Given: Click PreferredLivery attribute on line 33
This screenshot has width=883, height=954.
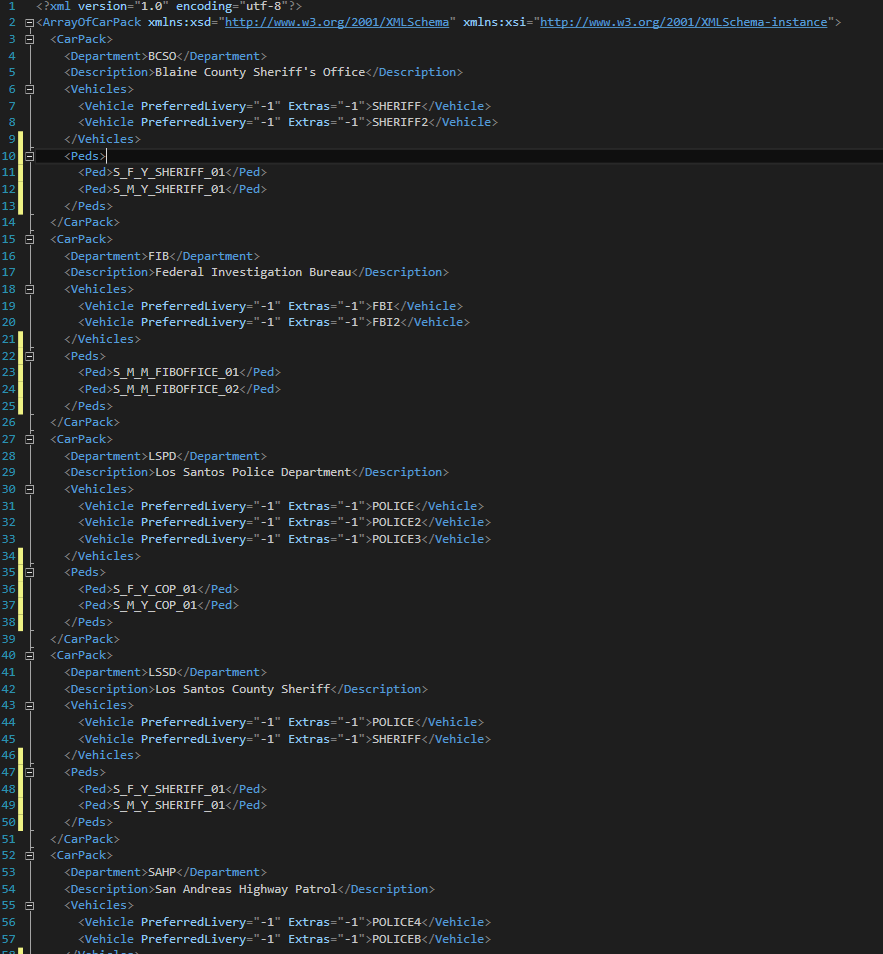Looking at the screenshot, I should coord(194,539).
